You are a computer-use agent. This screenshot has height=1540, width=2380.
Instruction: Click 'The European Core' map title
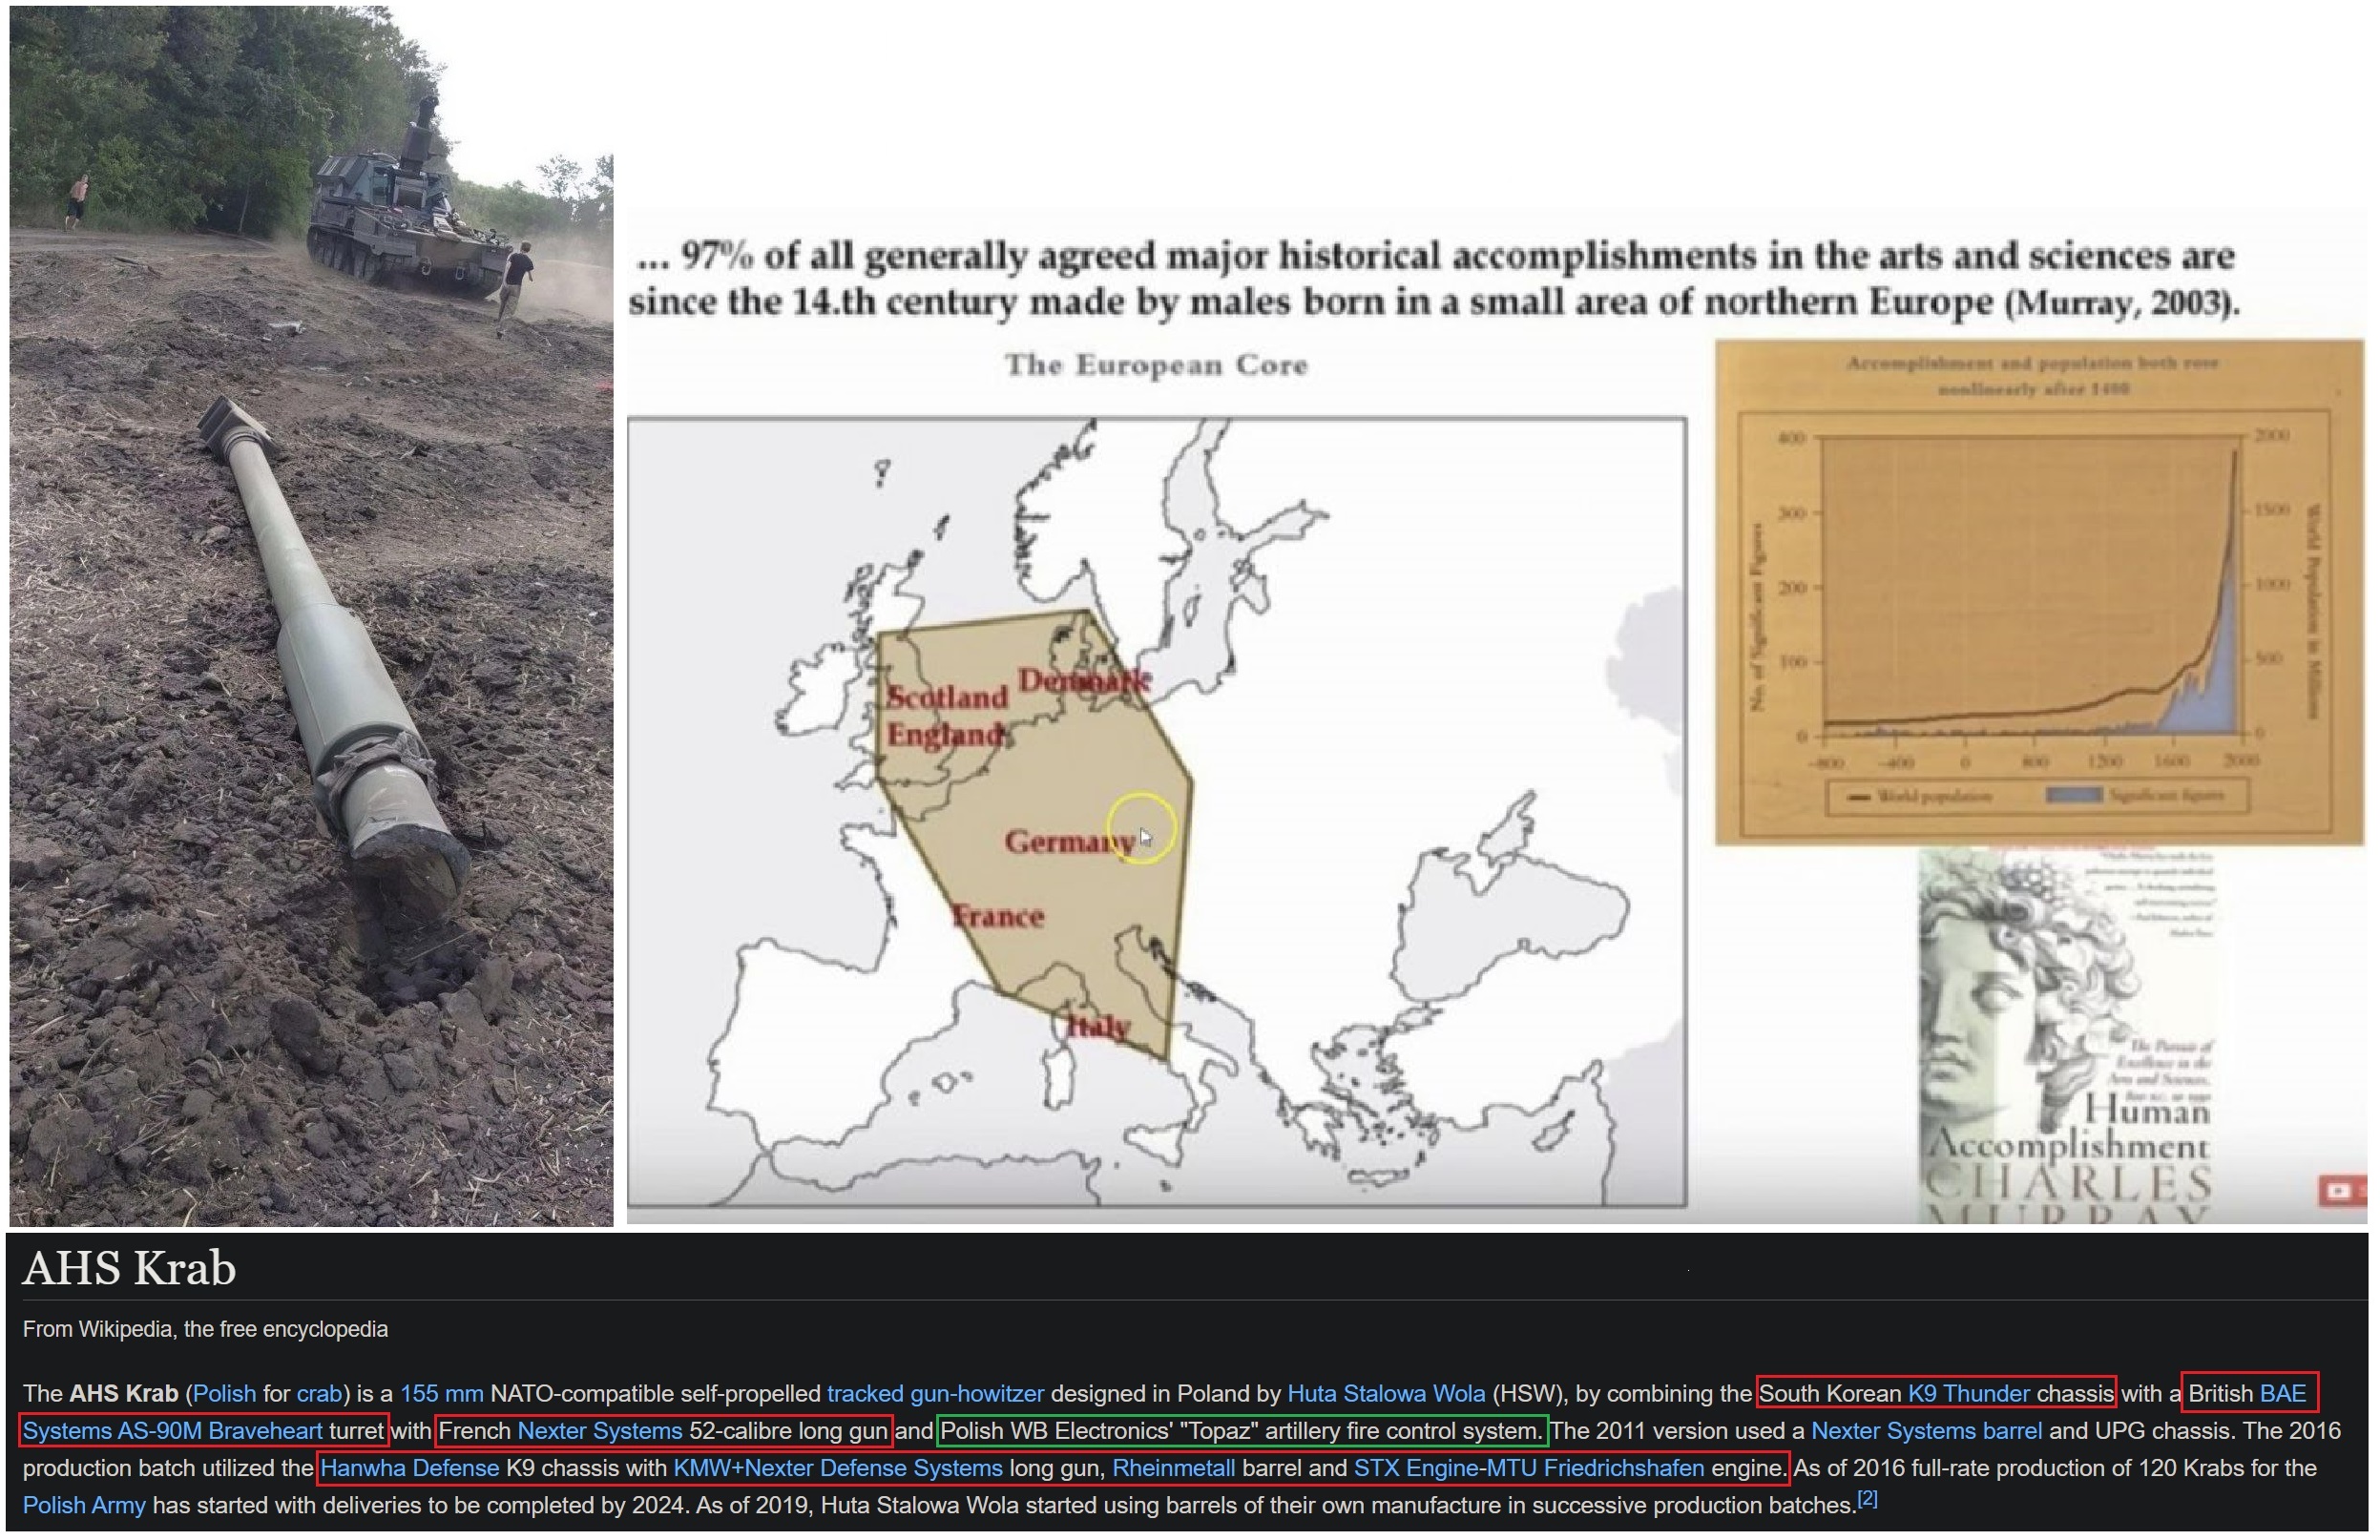coord(1157,365)
